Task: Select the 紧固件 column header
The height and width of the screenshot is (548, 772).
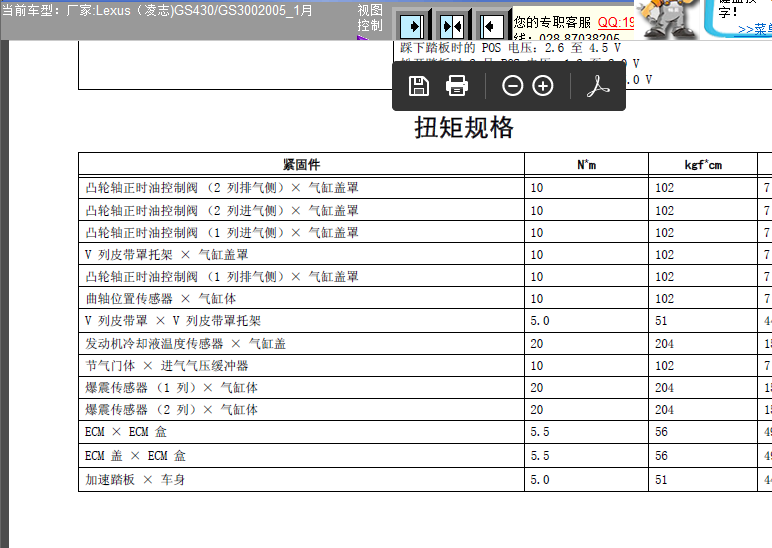Action: (301, 164)
